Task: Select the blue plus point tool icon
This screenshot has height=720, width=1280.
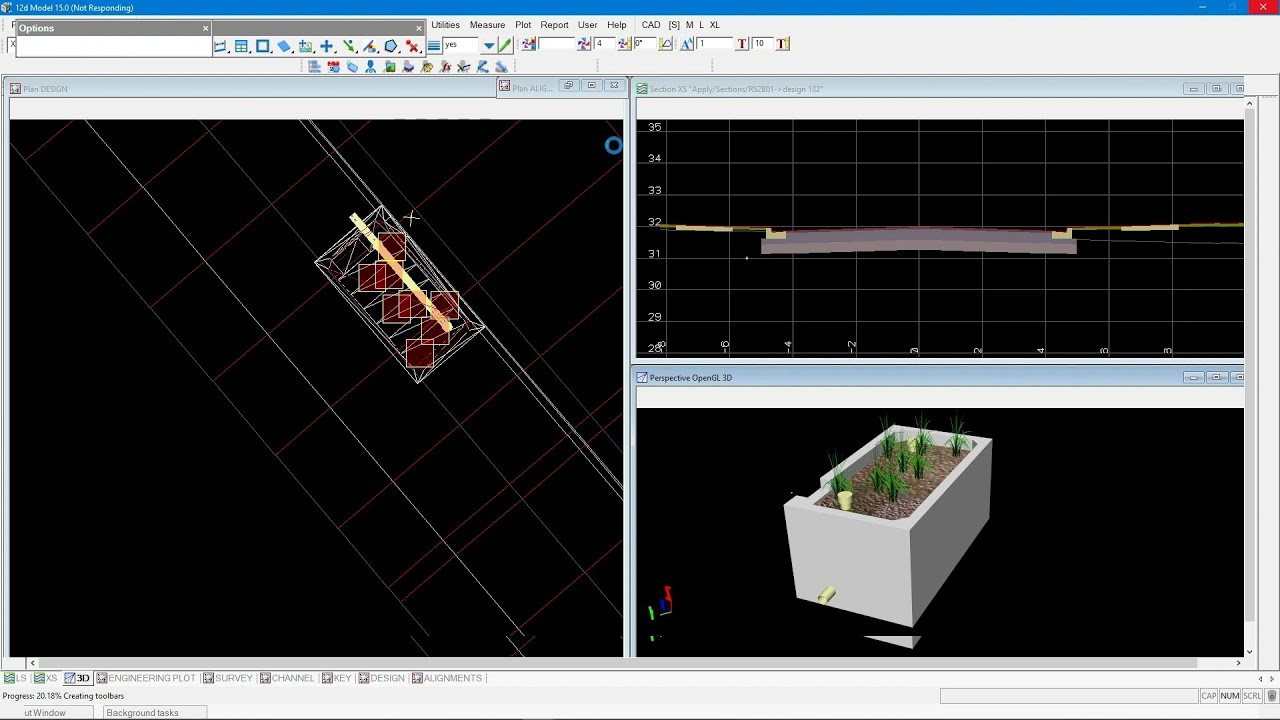Action: point(327,46)
